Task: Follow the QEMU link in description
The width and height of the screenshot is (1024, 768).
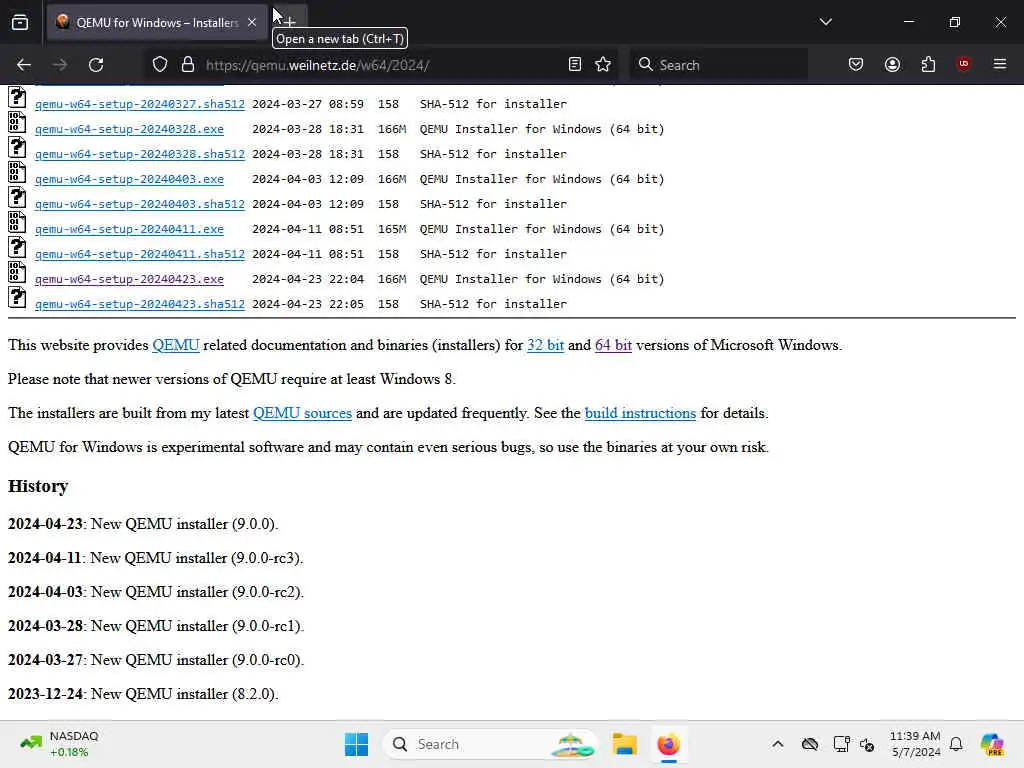Action: (176, 345)
